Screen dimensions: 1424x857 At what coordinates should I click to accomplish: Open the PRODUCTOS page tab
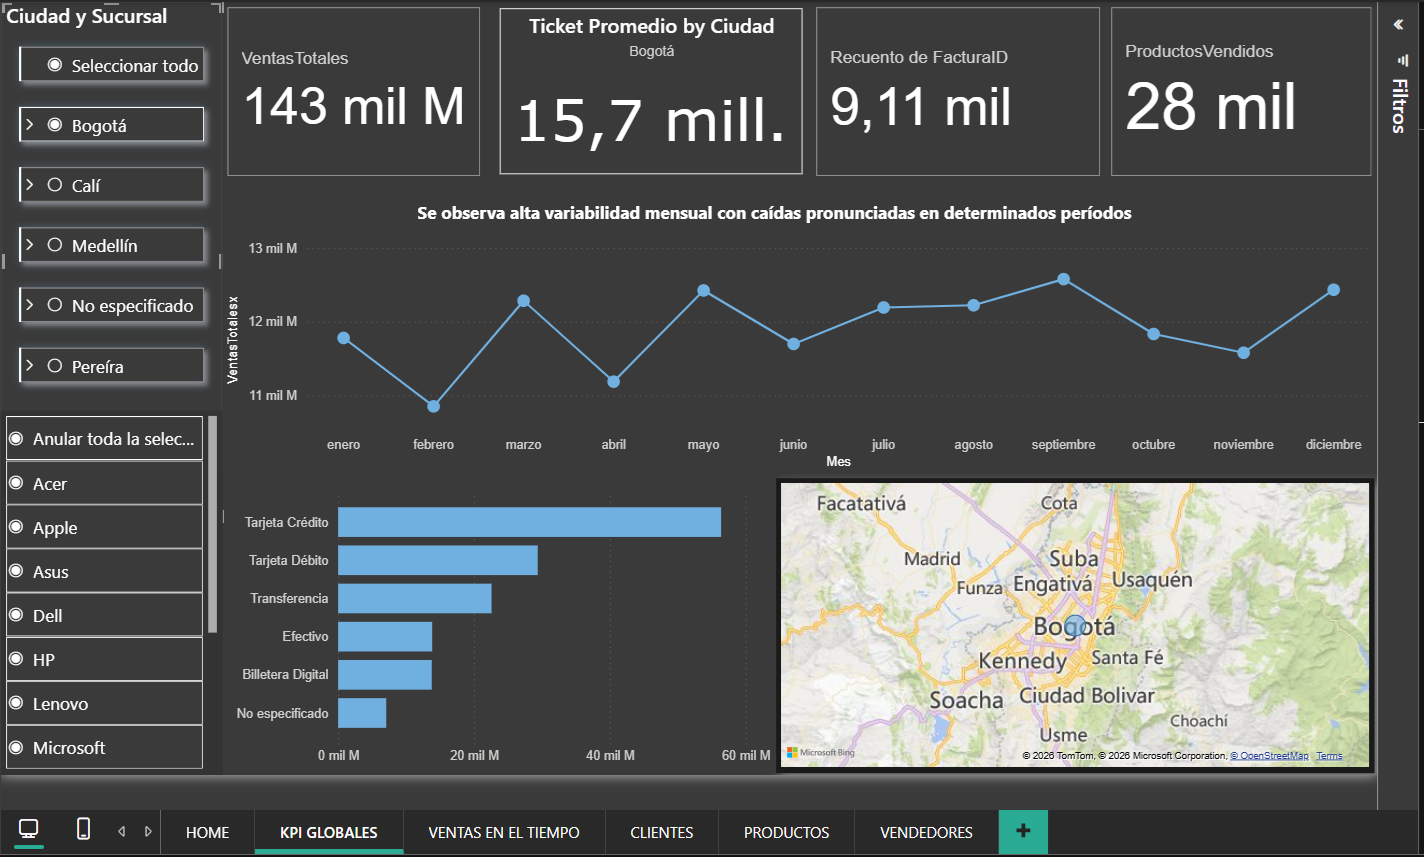coord(787,832)
